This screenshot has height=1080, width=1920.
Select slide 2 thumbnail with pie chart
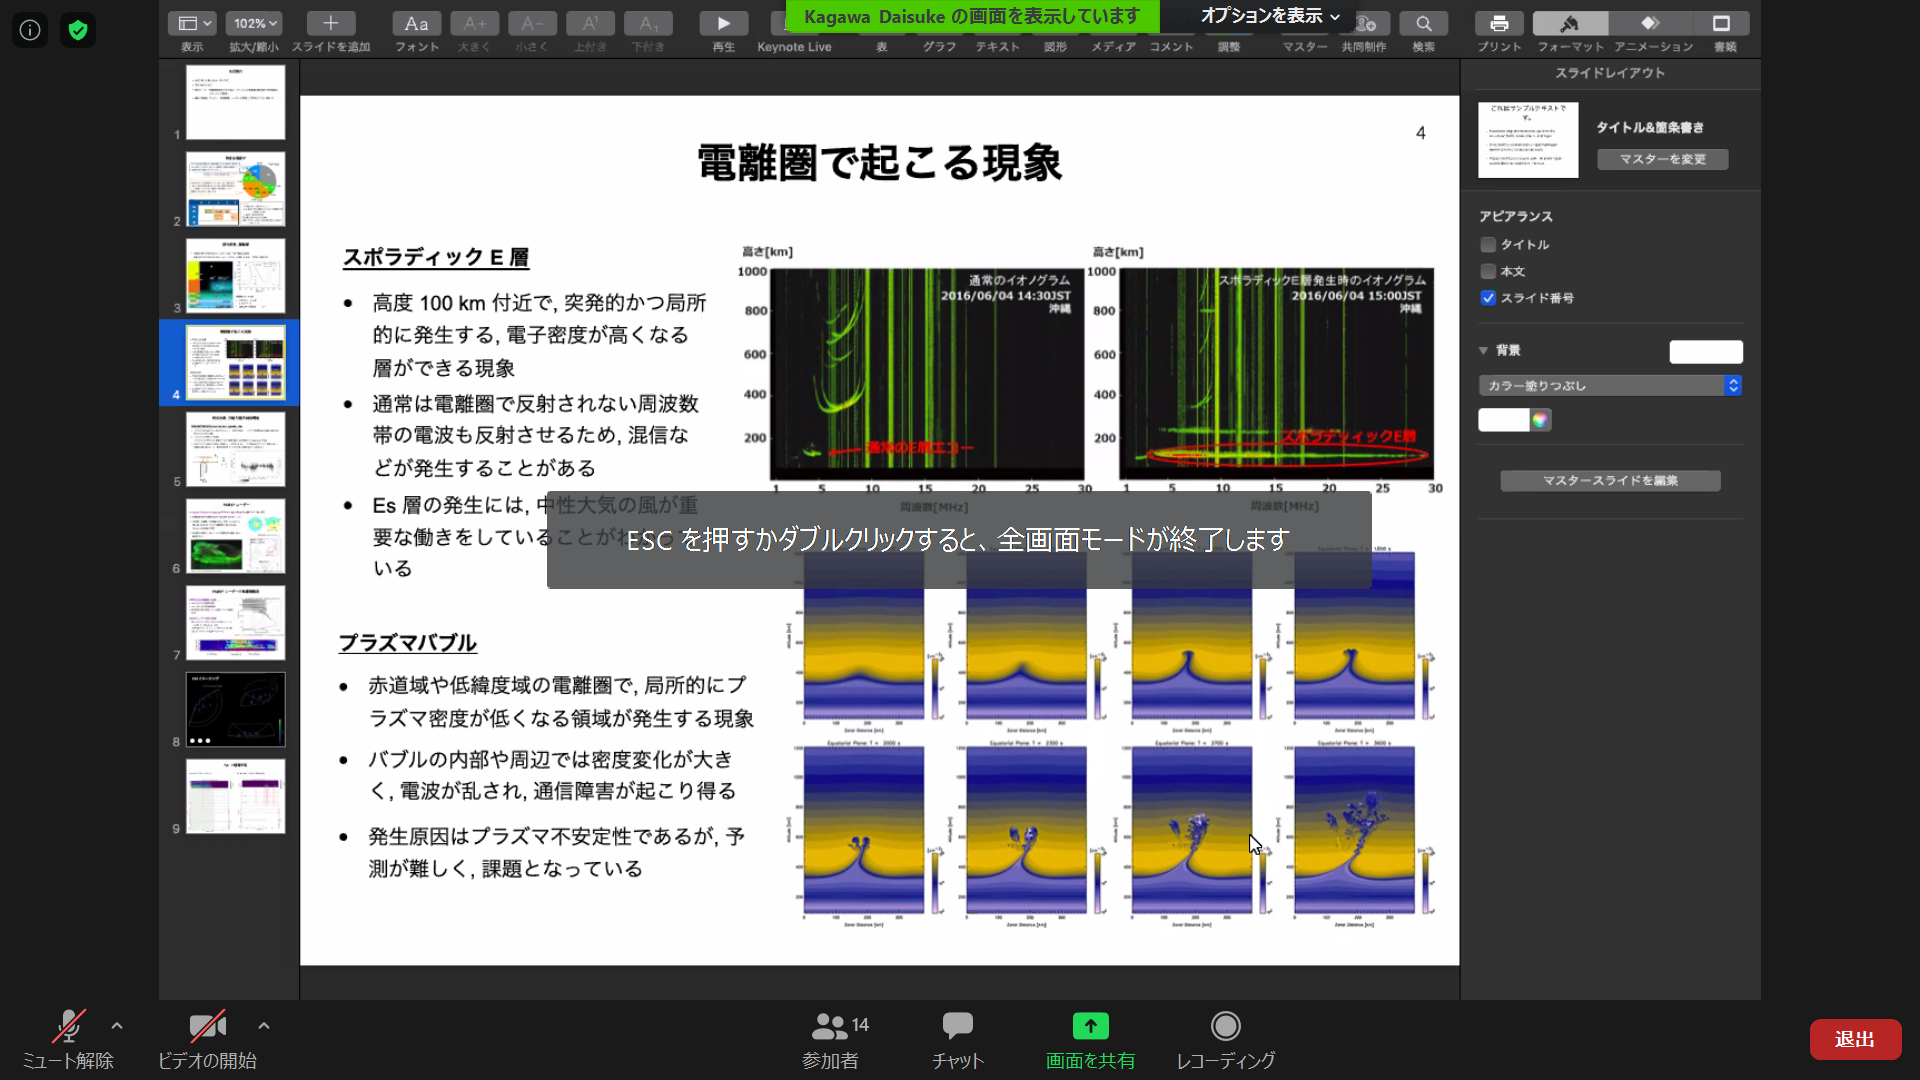(x=235, y=189)
